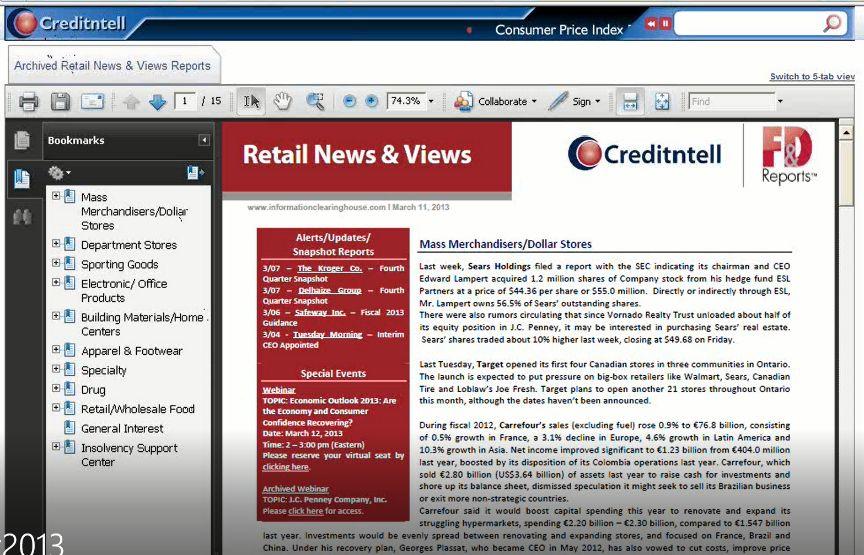Open the Apparel & Footwear bookmark label
Image resolution: width=864 pixels, height=555 pixels.
click(x=132, y=351)
